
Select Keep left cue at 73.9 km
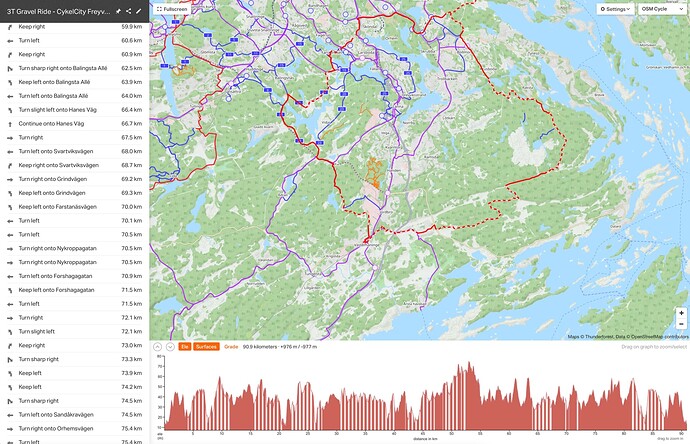(x=74, y=373)
